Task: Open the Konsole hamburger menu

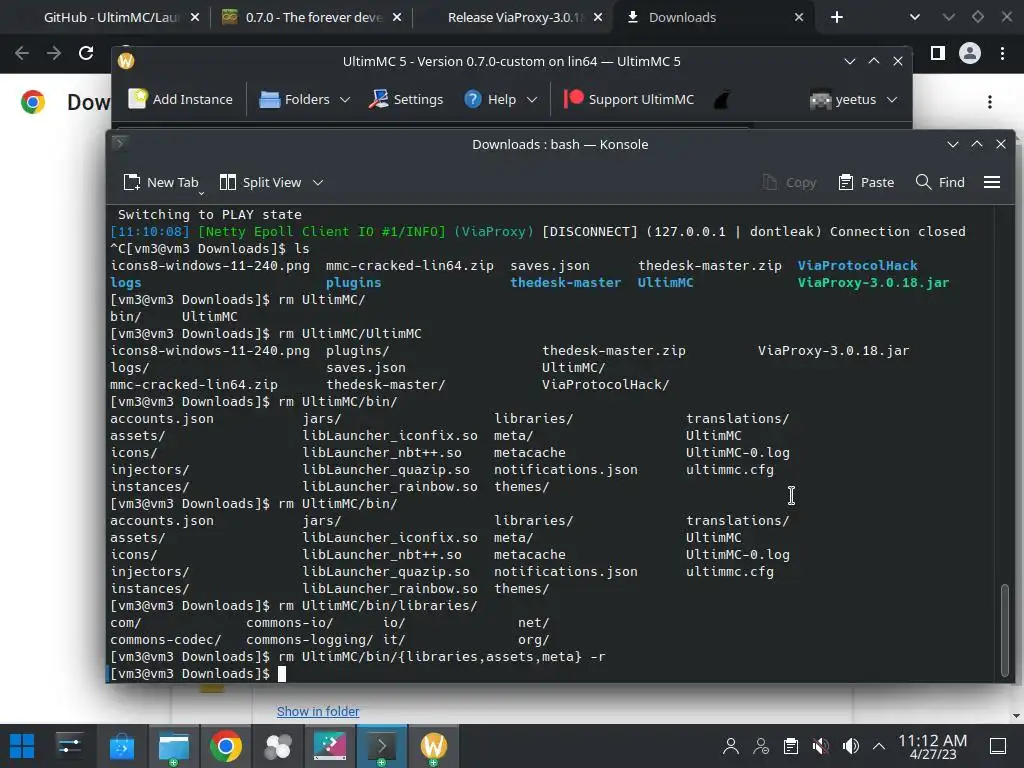Action: pyautogui.click(x=992, y=182)
